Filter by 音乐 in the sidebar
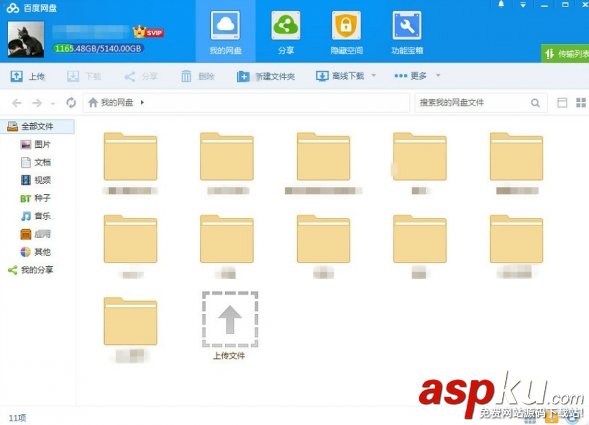Viewport: 589px width, 425px height. pos(36,216)
